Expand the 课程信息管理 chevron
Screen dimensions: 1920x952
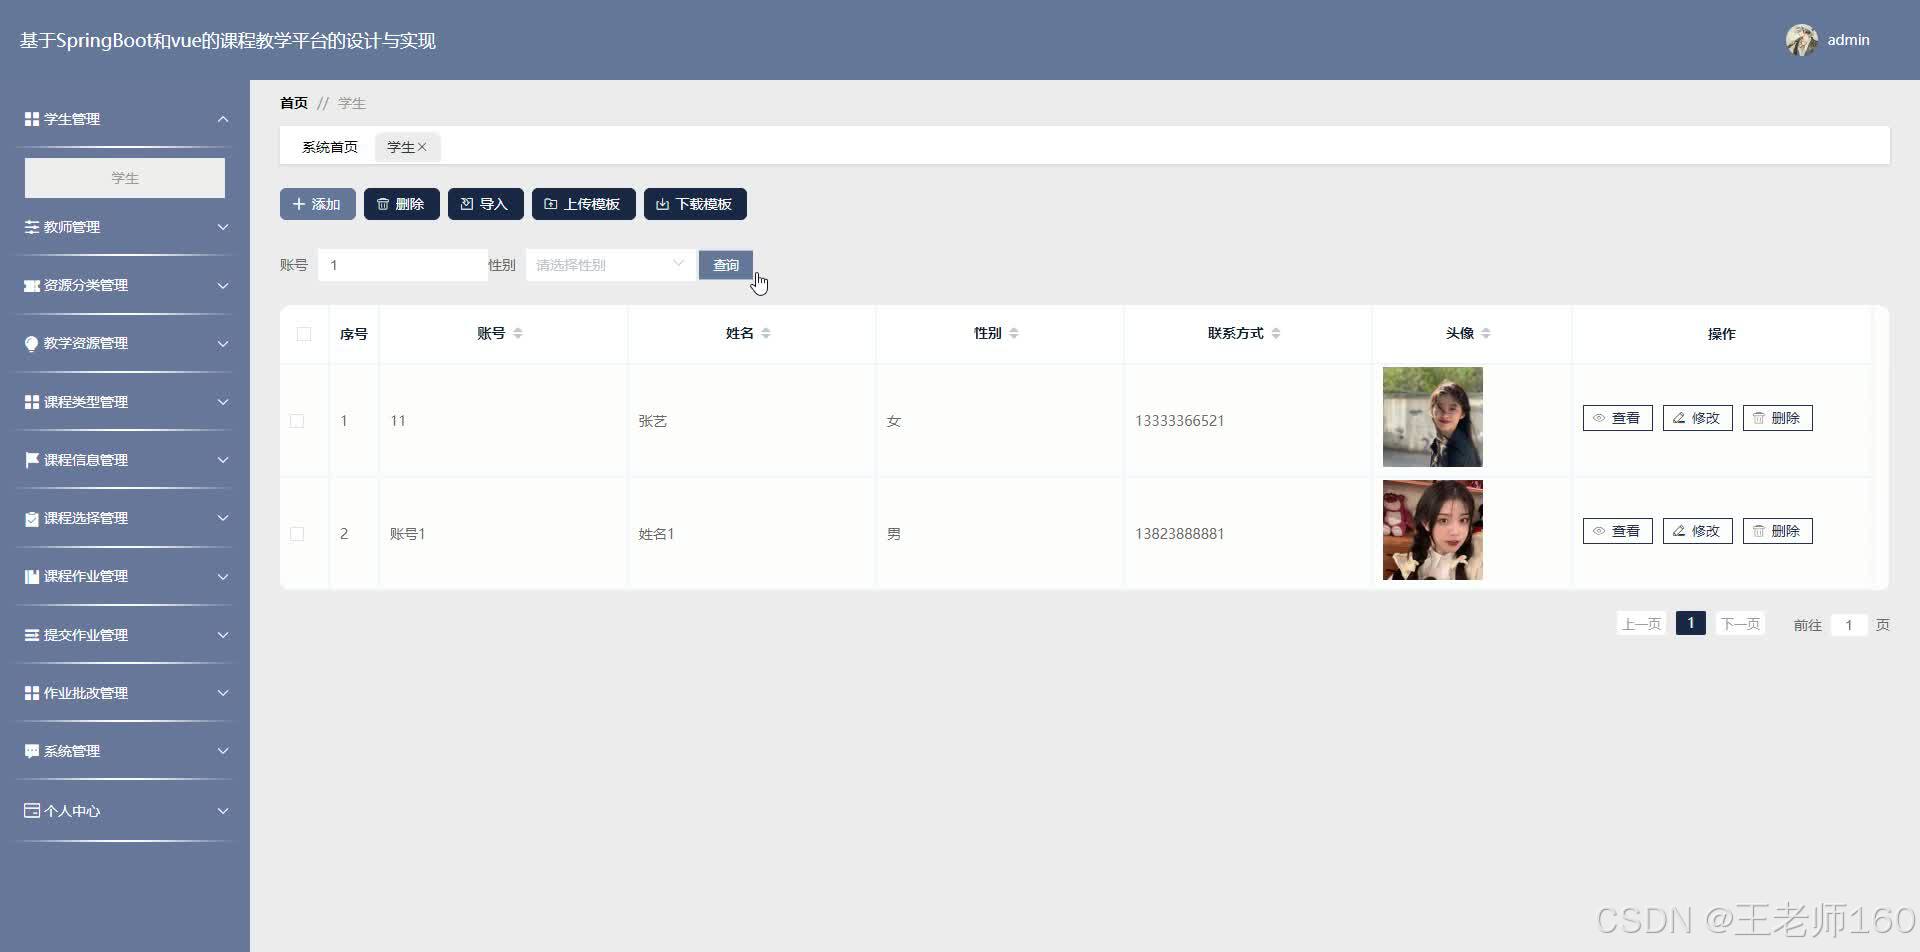pyautogui.click(x=223, y=460)
